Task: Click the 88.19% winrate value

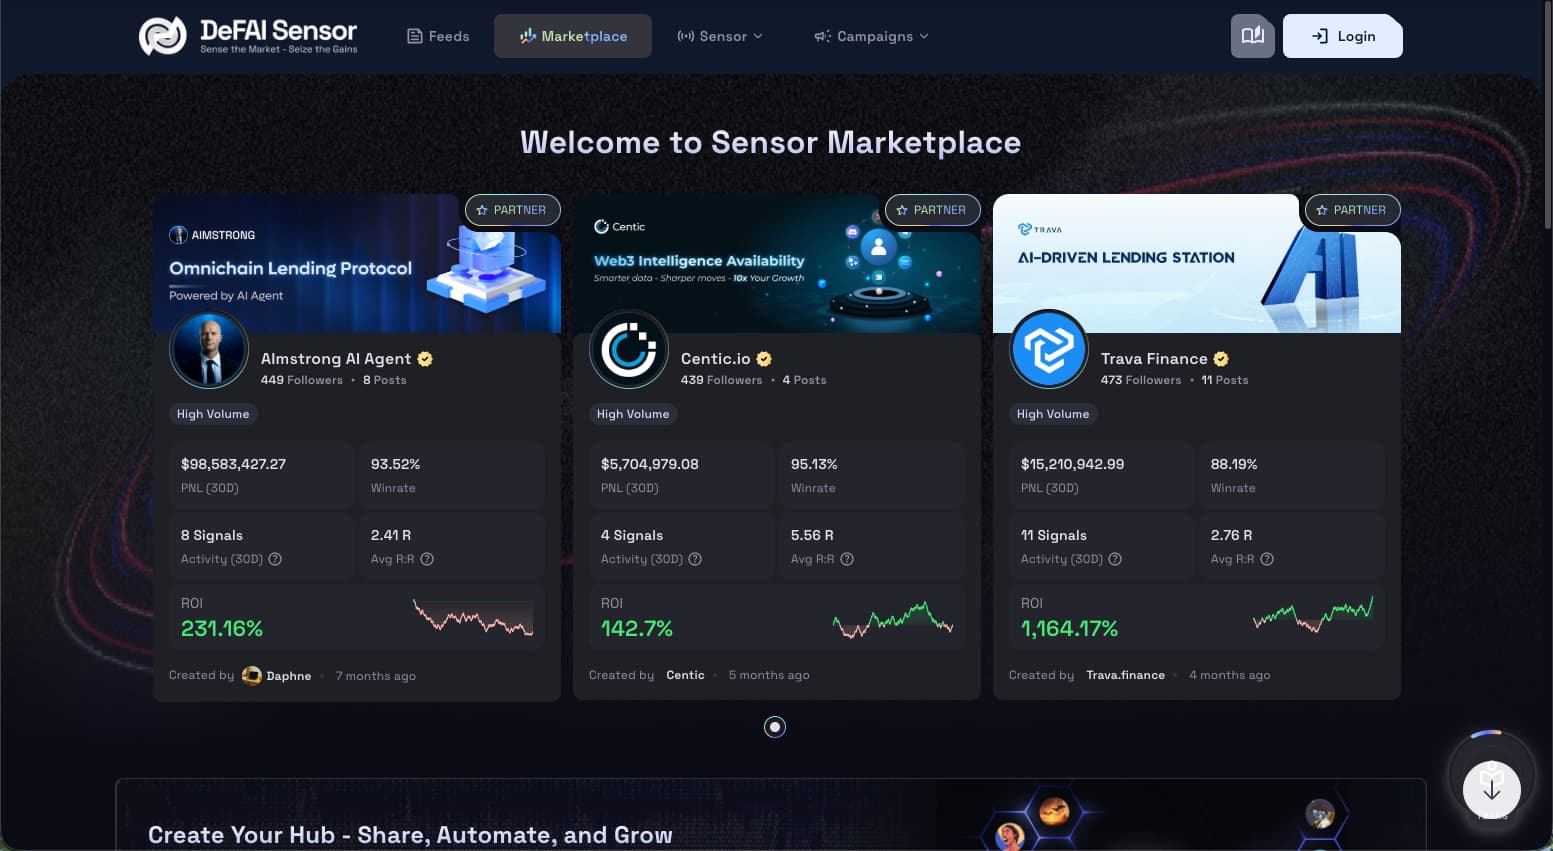Action: [x=1234, y=464]
